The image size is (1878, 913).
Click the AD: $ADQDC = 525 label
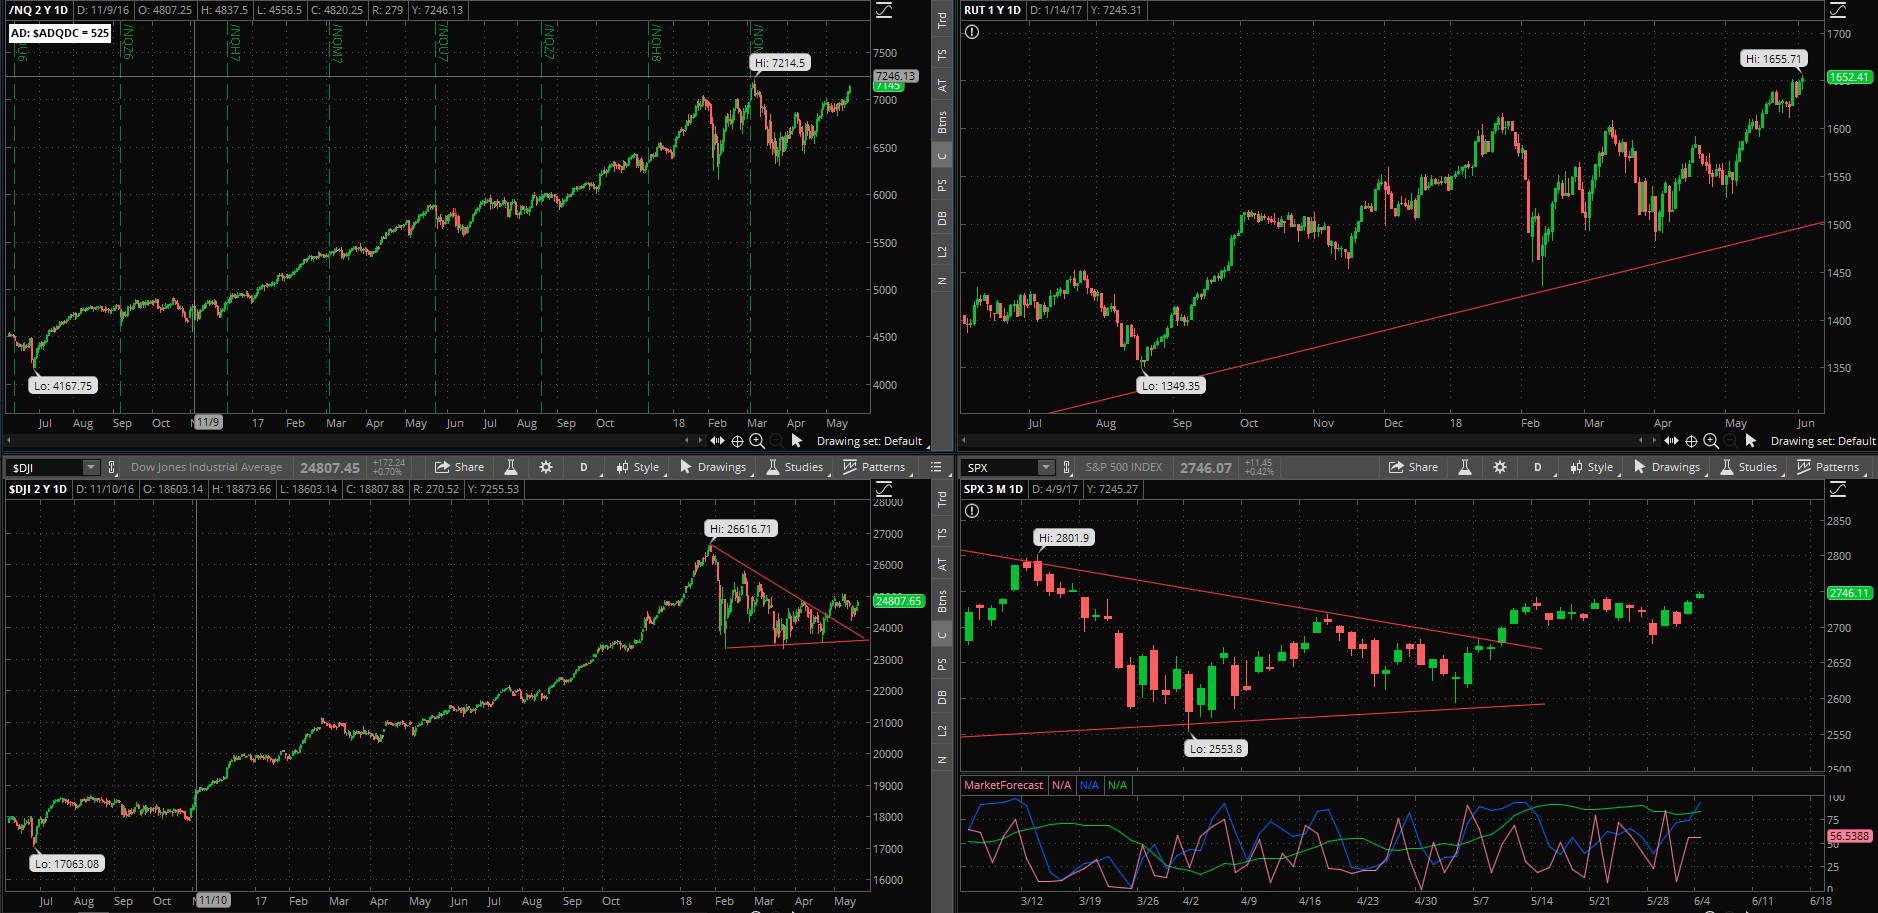[x=60, y=33]
